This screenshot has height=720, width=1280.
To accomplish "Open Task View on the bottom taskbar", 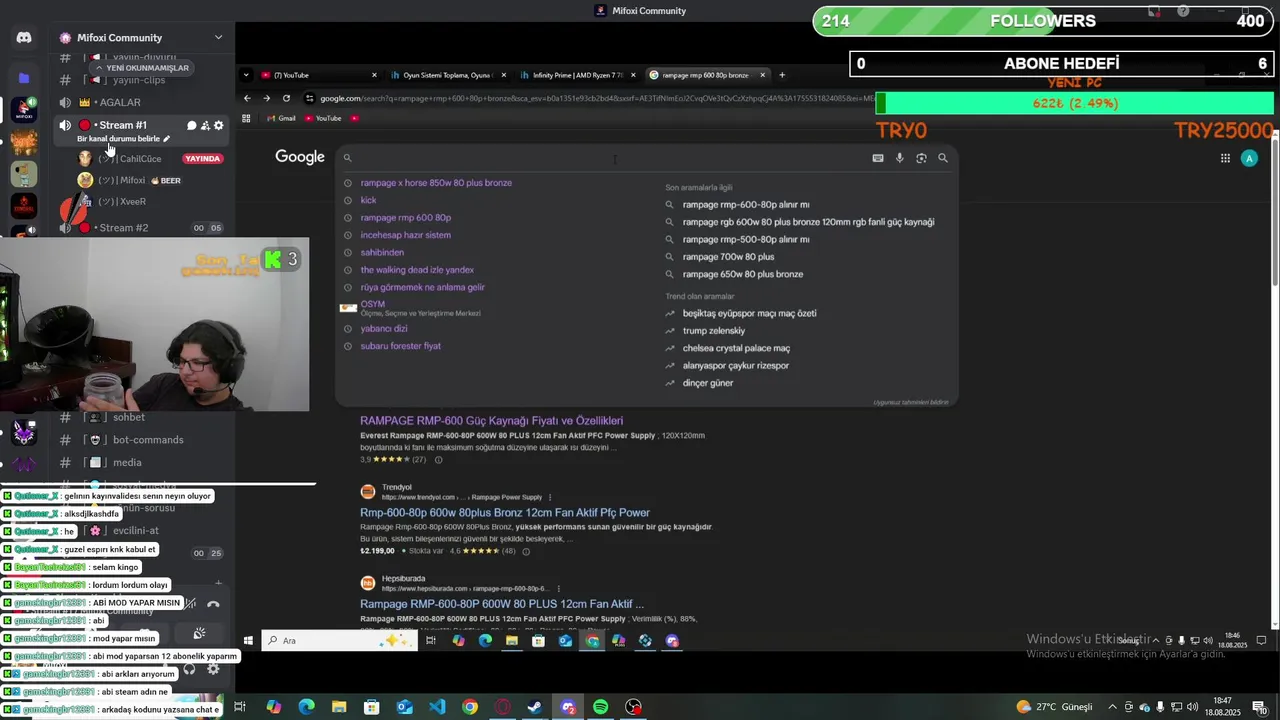I will click(240, 707).
